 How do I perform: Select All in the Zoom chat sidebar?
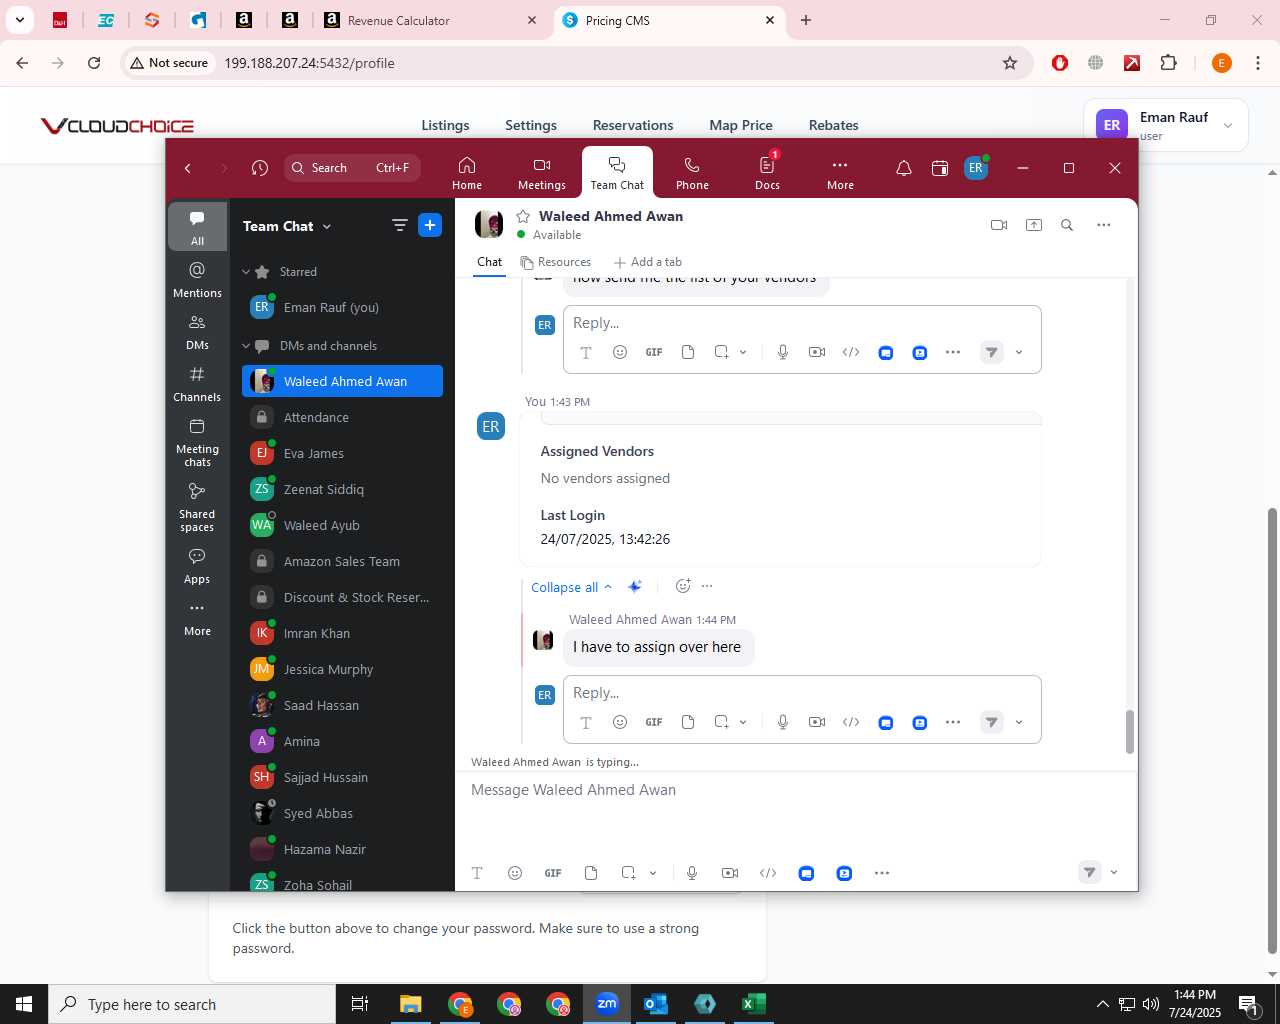pyautogui.click(x=197, y=228)
